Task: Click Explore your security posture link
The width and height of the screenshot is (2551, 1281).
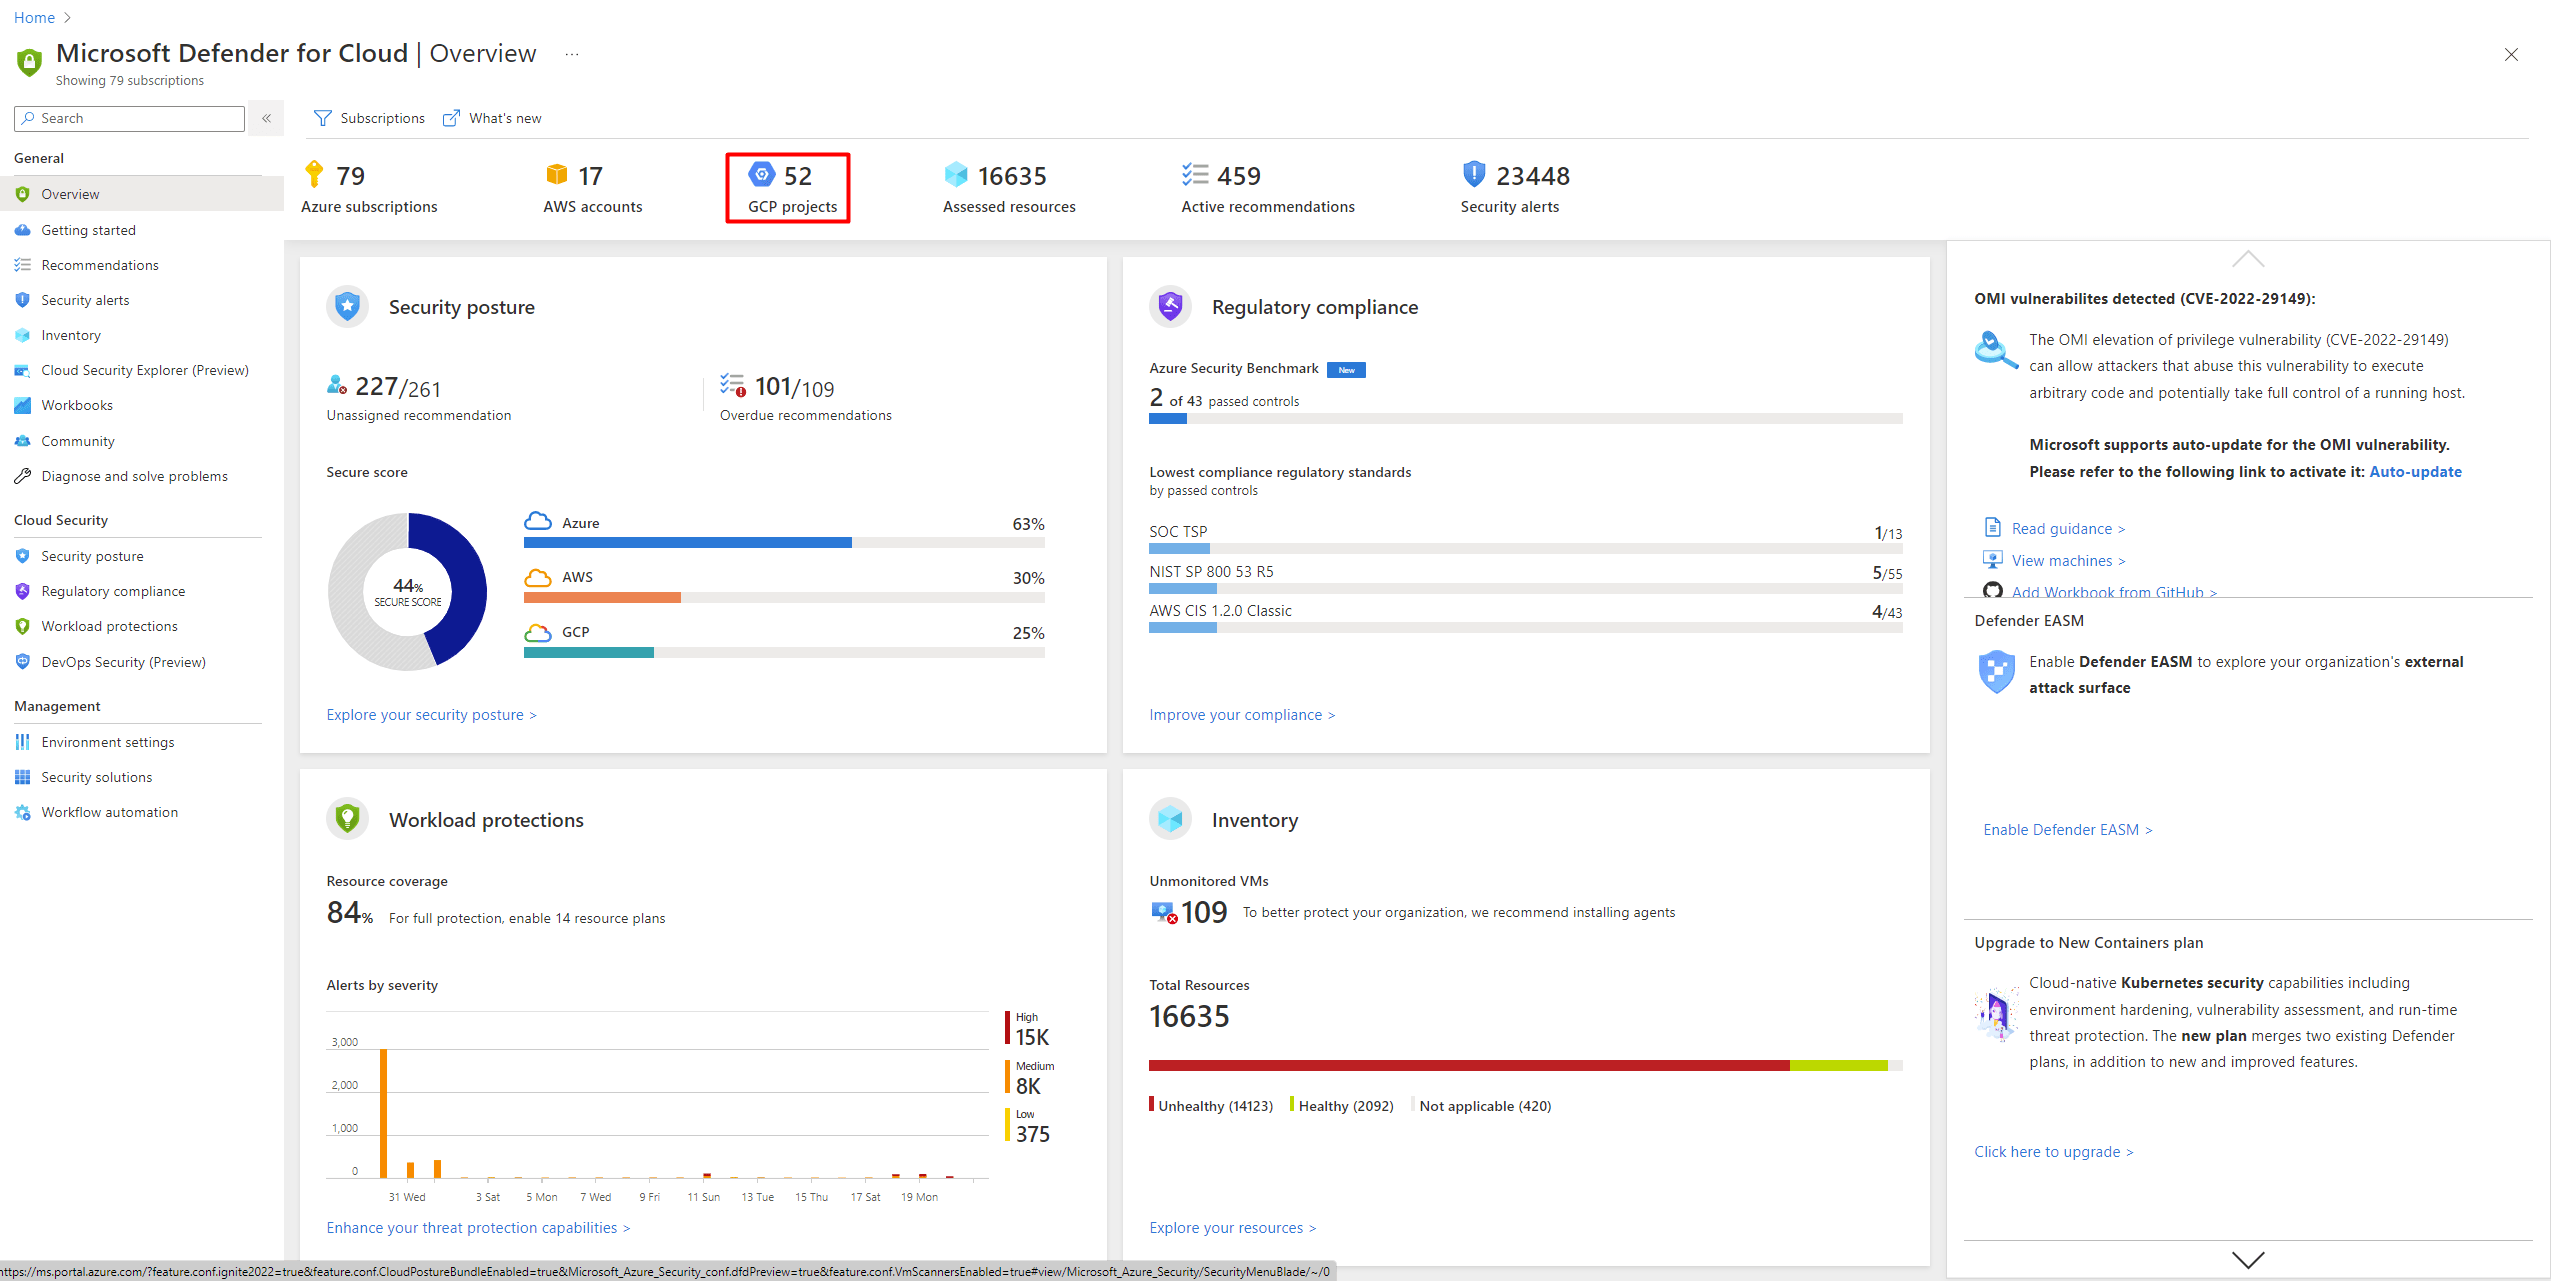Action: (431, 714)
